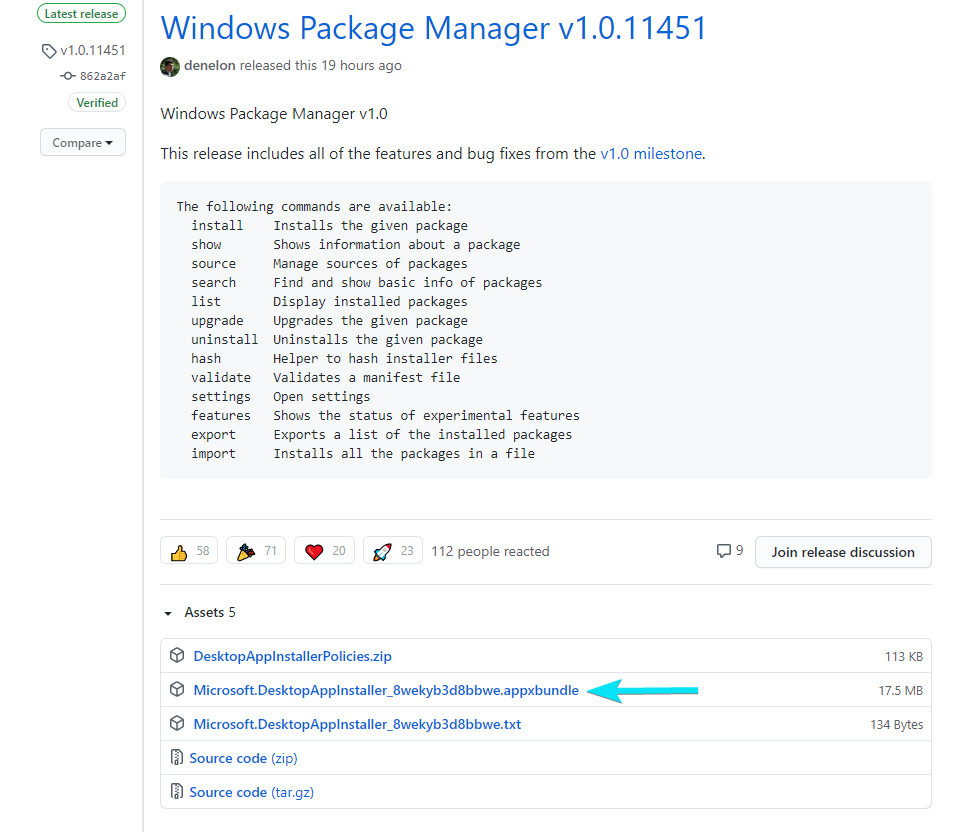This screenshot has height=832, width=978.
Task: Click the source code archive icon for zip
Action: click(177, 757)
